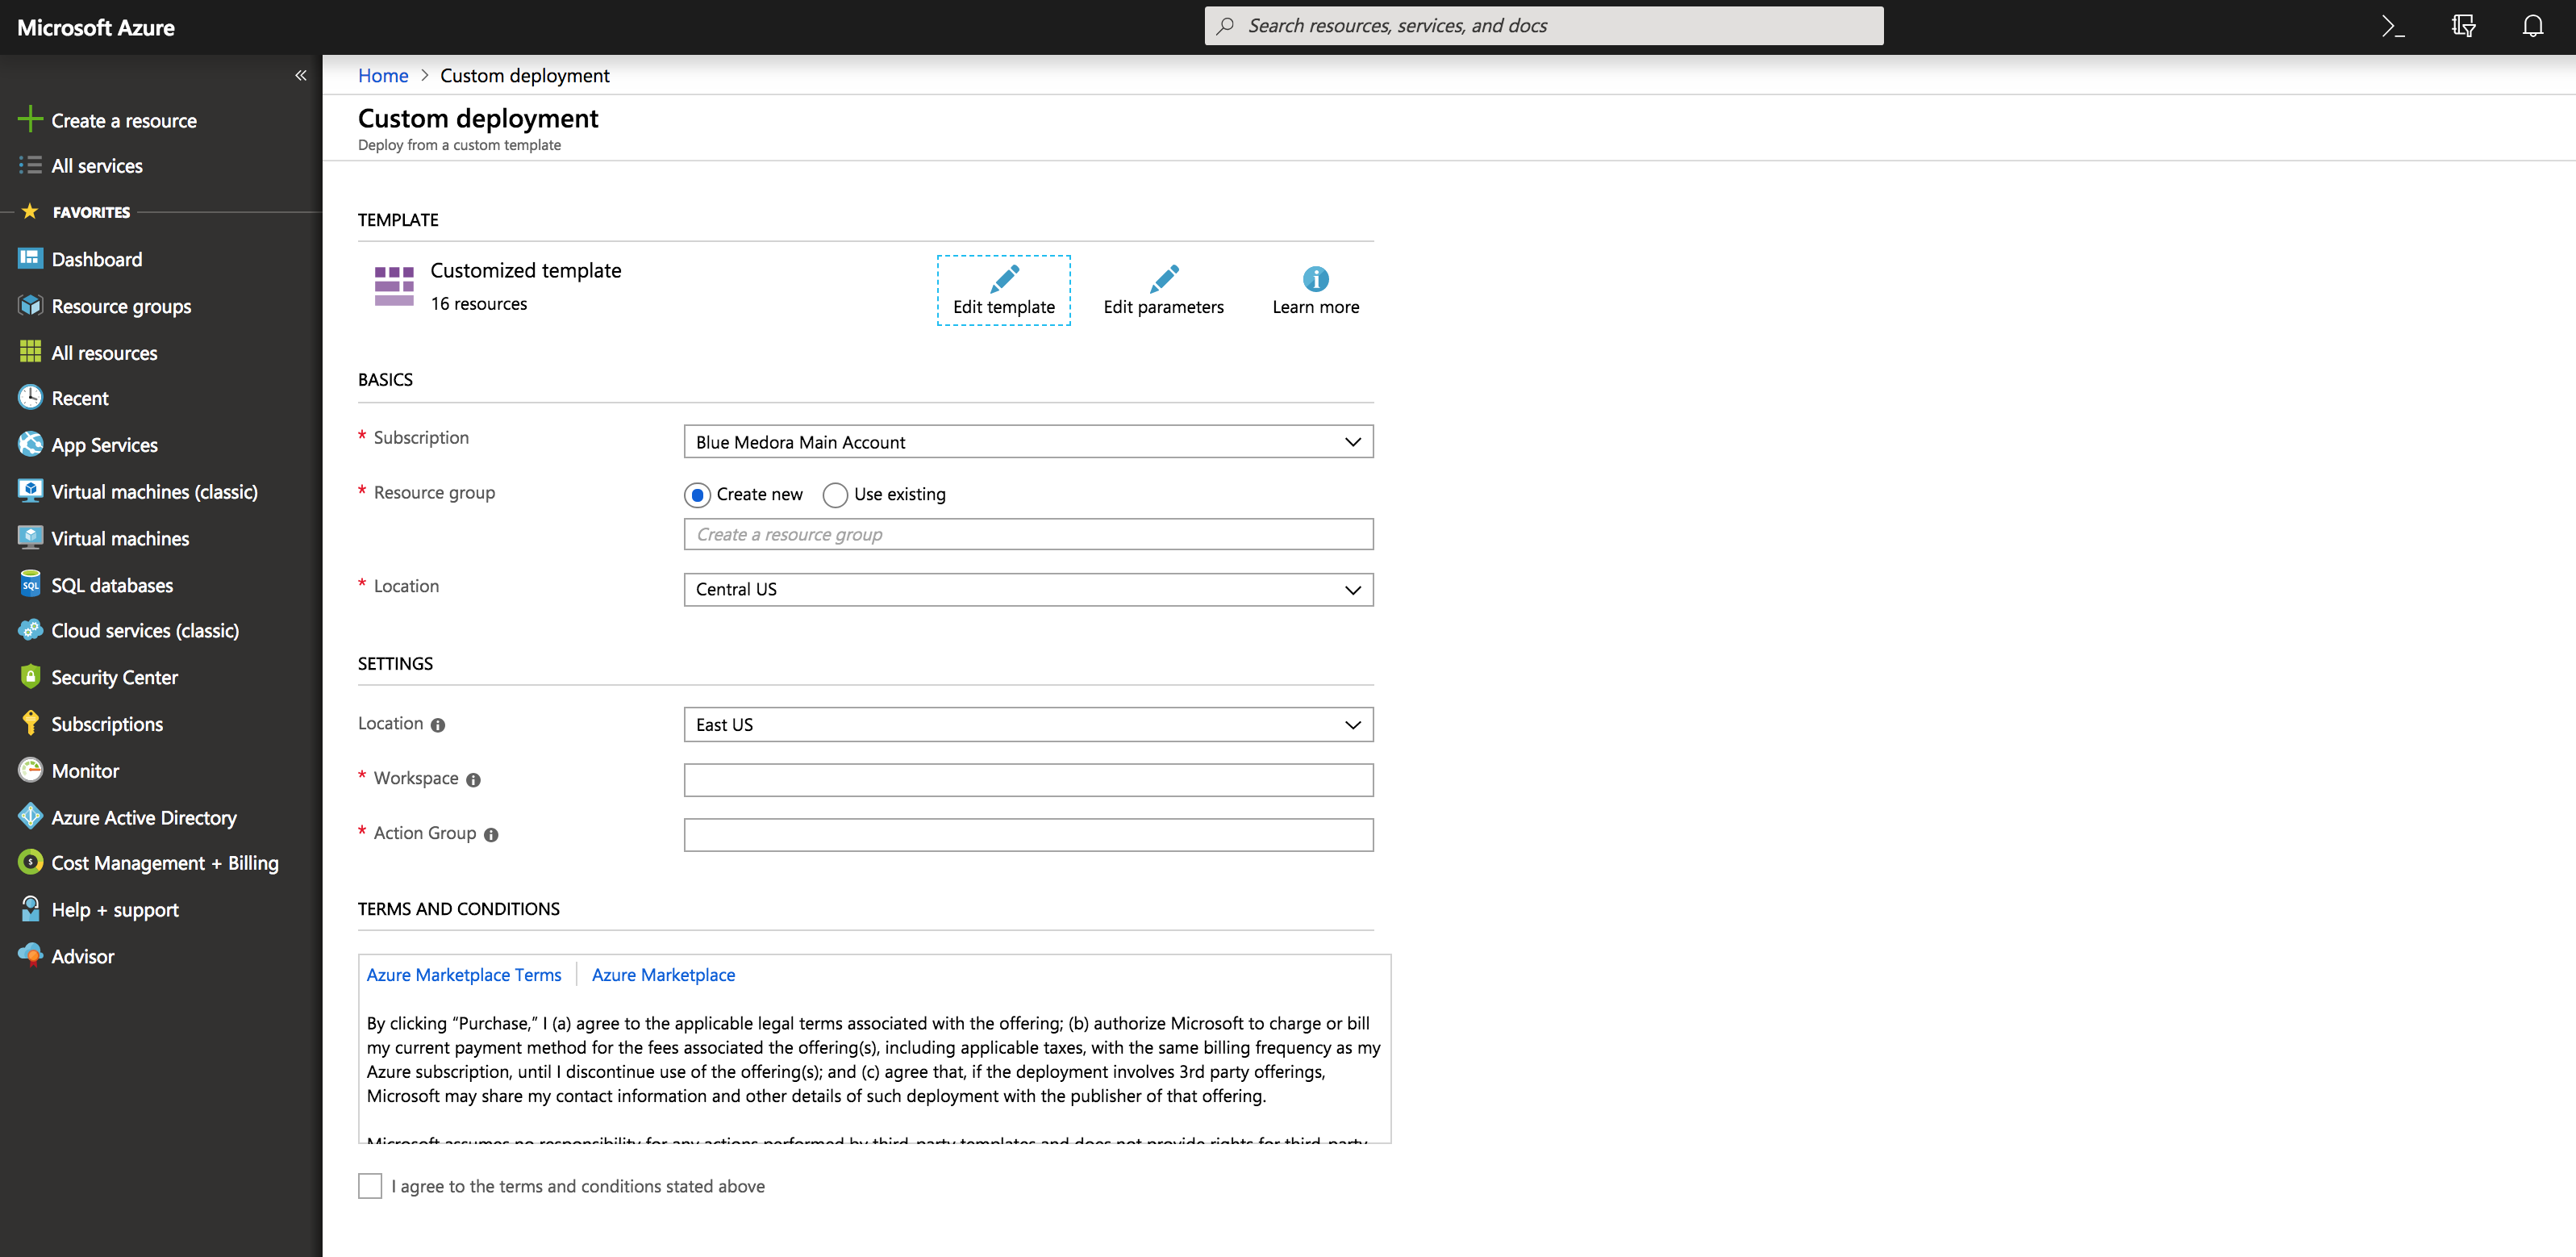The width and height of the screenshot is (2576, 1257).
Task: Collapse the left sidebar with double chevron
Action: (x=300, y=76)
